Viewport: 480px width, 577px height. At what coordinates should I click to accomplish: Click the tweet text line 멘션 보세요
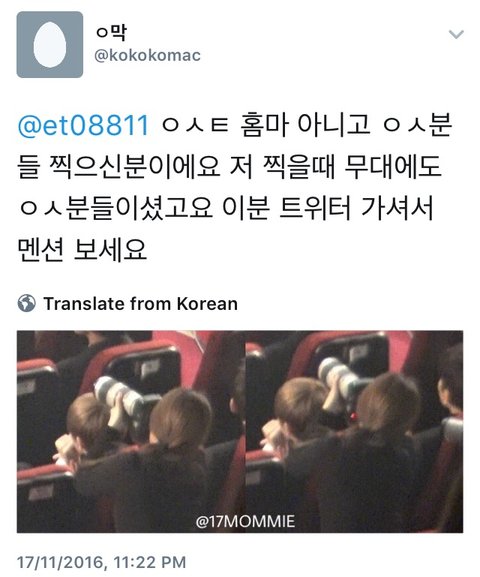click(x=82, y=250)
